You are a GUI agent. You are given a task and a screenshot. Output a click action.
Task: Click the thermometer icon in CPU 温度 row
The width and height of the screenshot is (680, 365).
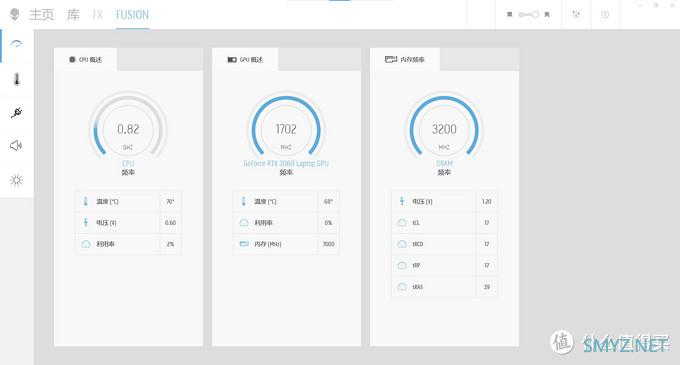tap(86, 201)
